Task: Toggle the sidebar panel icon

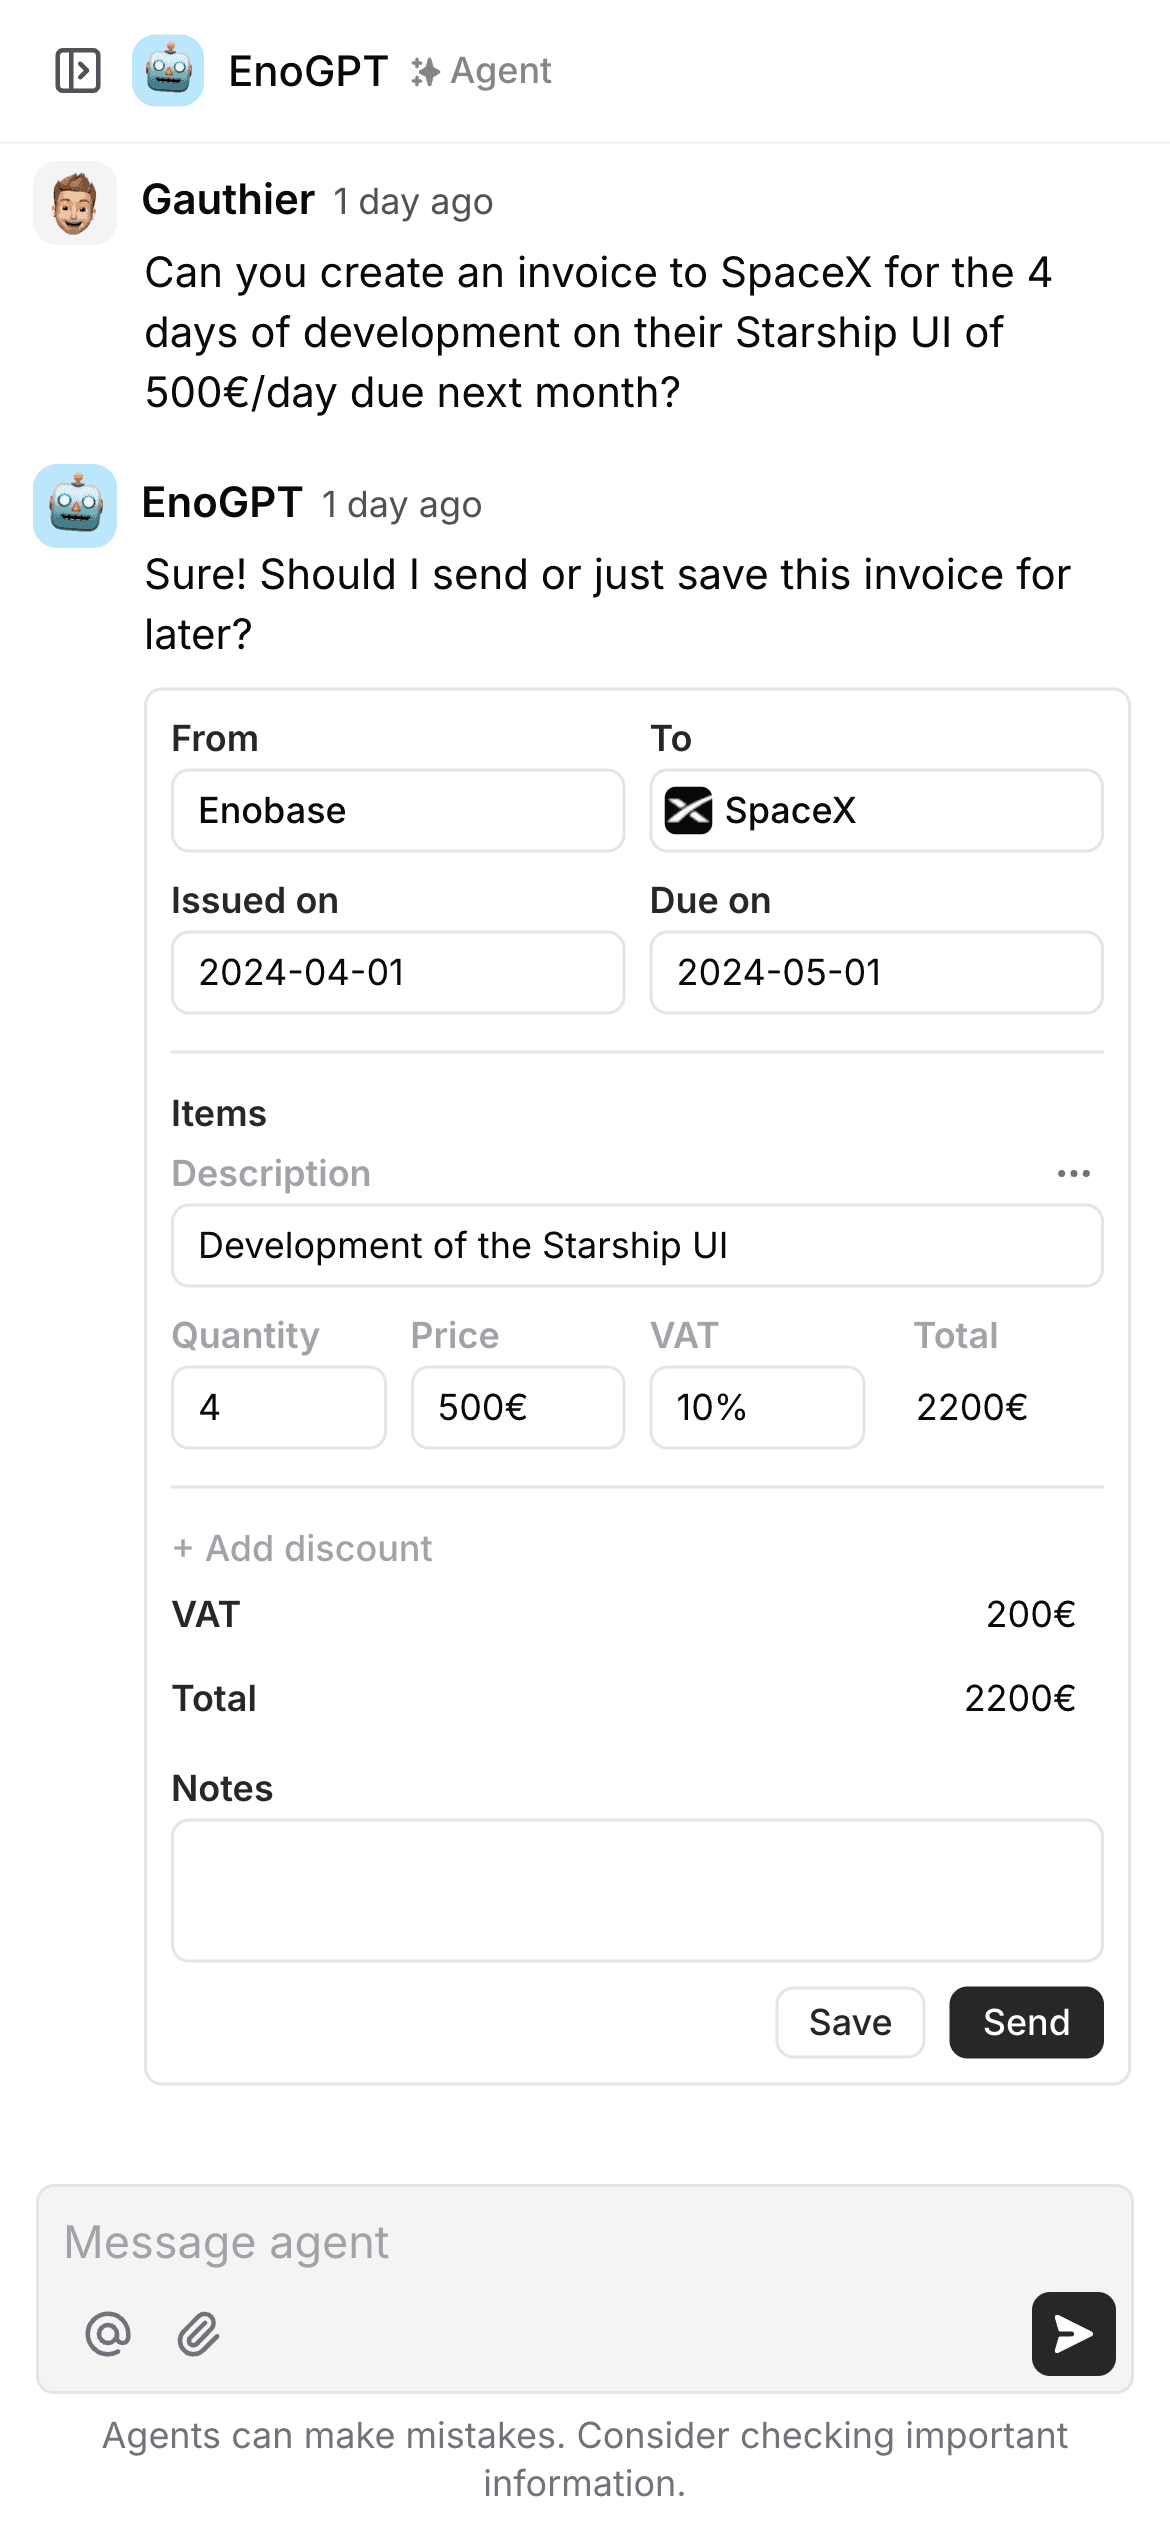Action: click(x=77, y=71)
